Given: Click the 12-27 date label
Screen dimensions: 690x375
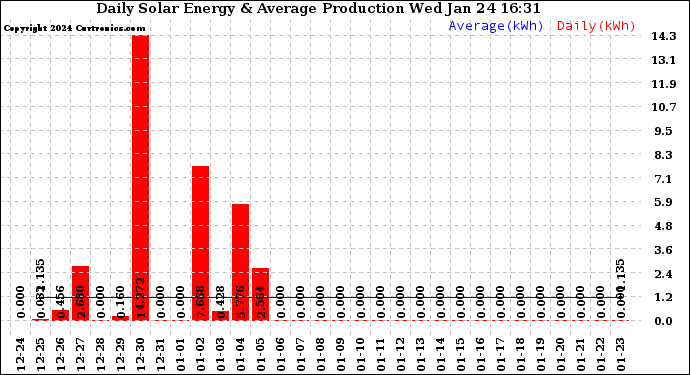Looking at the screenshot, I should (81, 355).
